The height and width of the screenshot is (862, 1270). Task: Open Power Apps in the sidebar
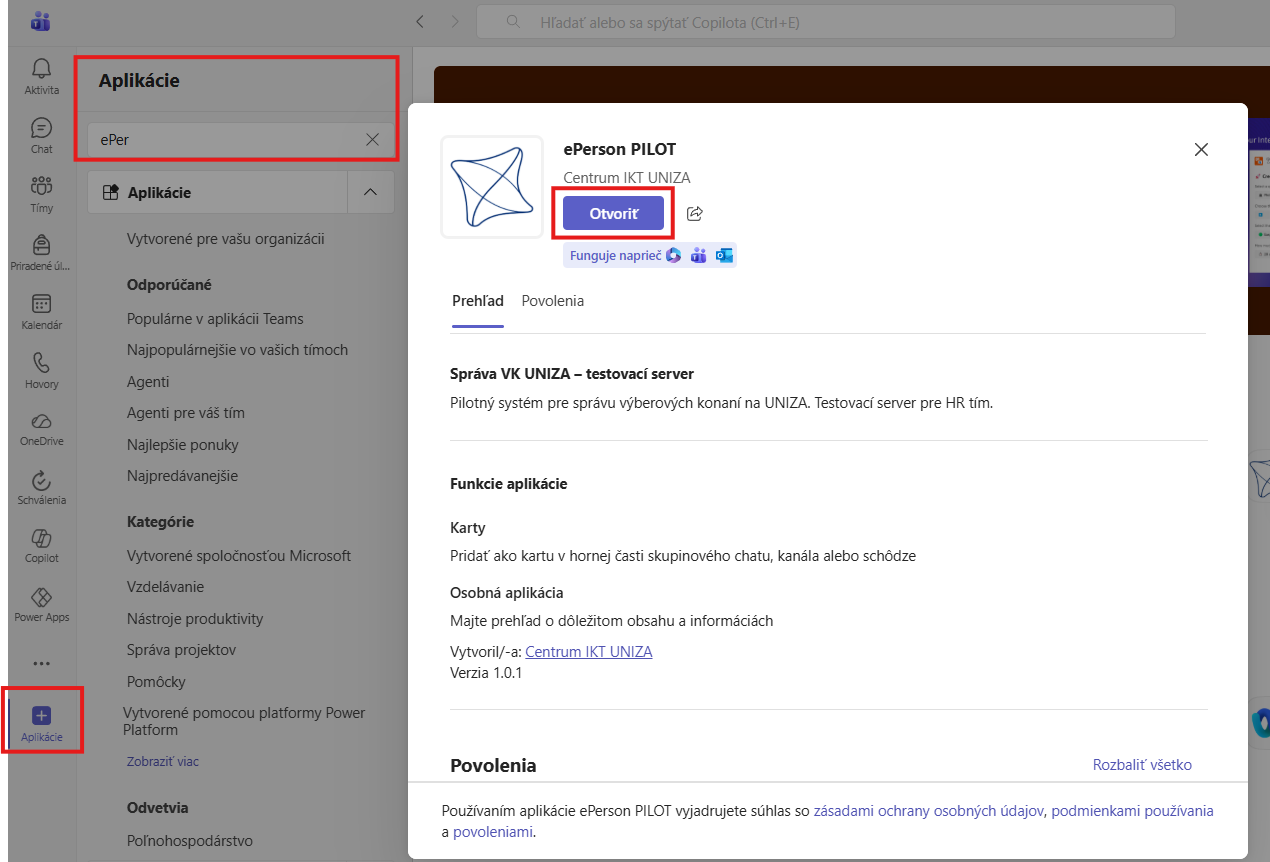41,603
